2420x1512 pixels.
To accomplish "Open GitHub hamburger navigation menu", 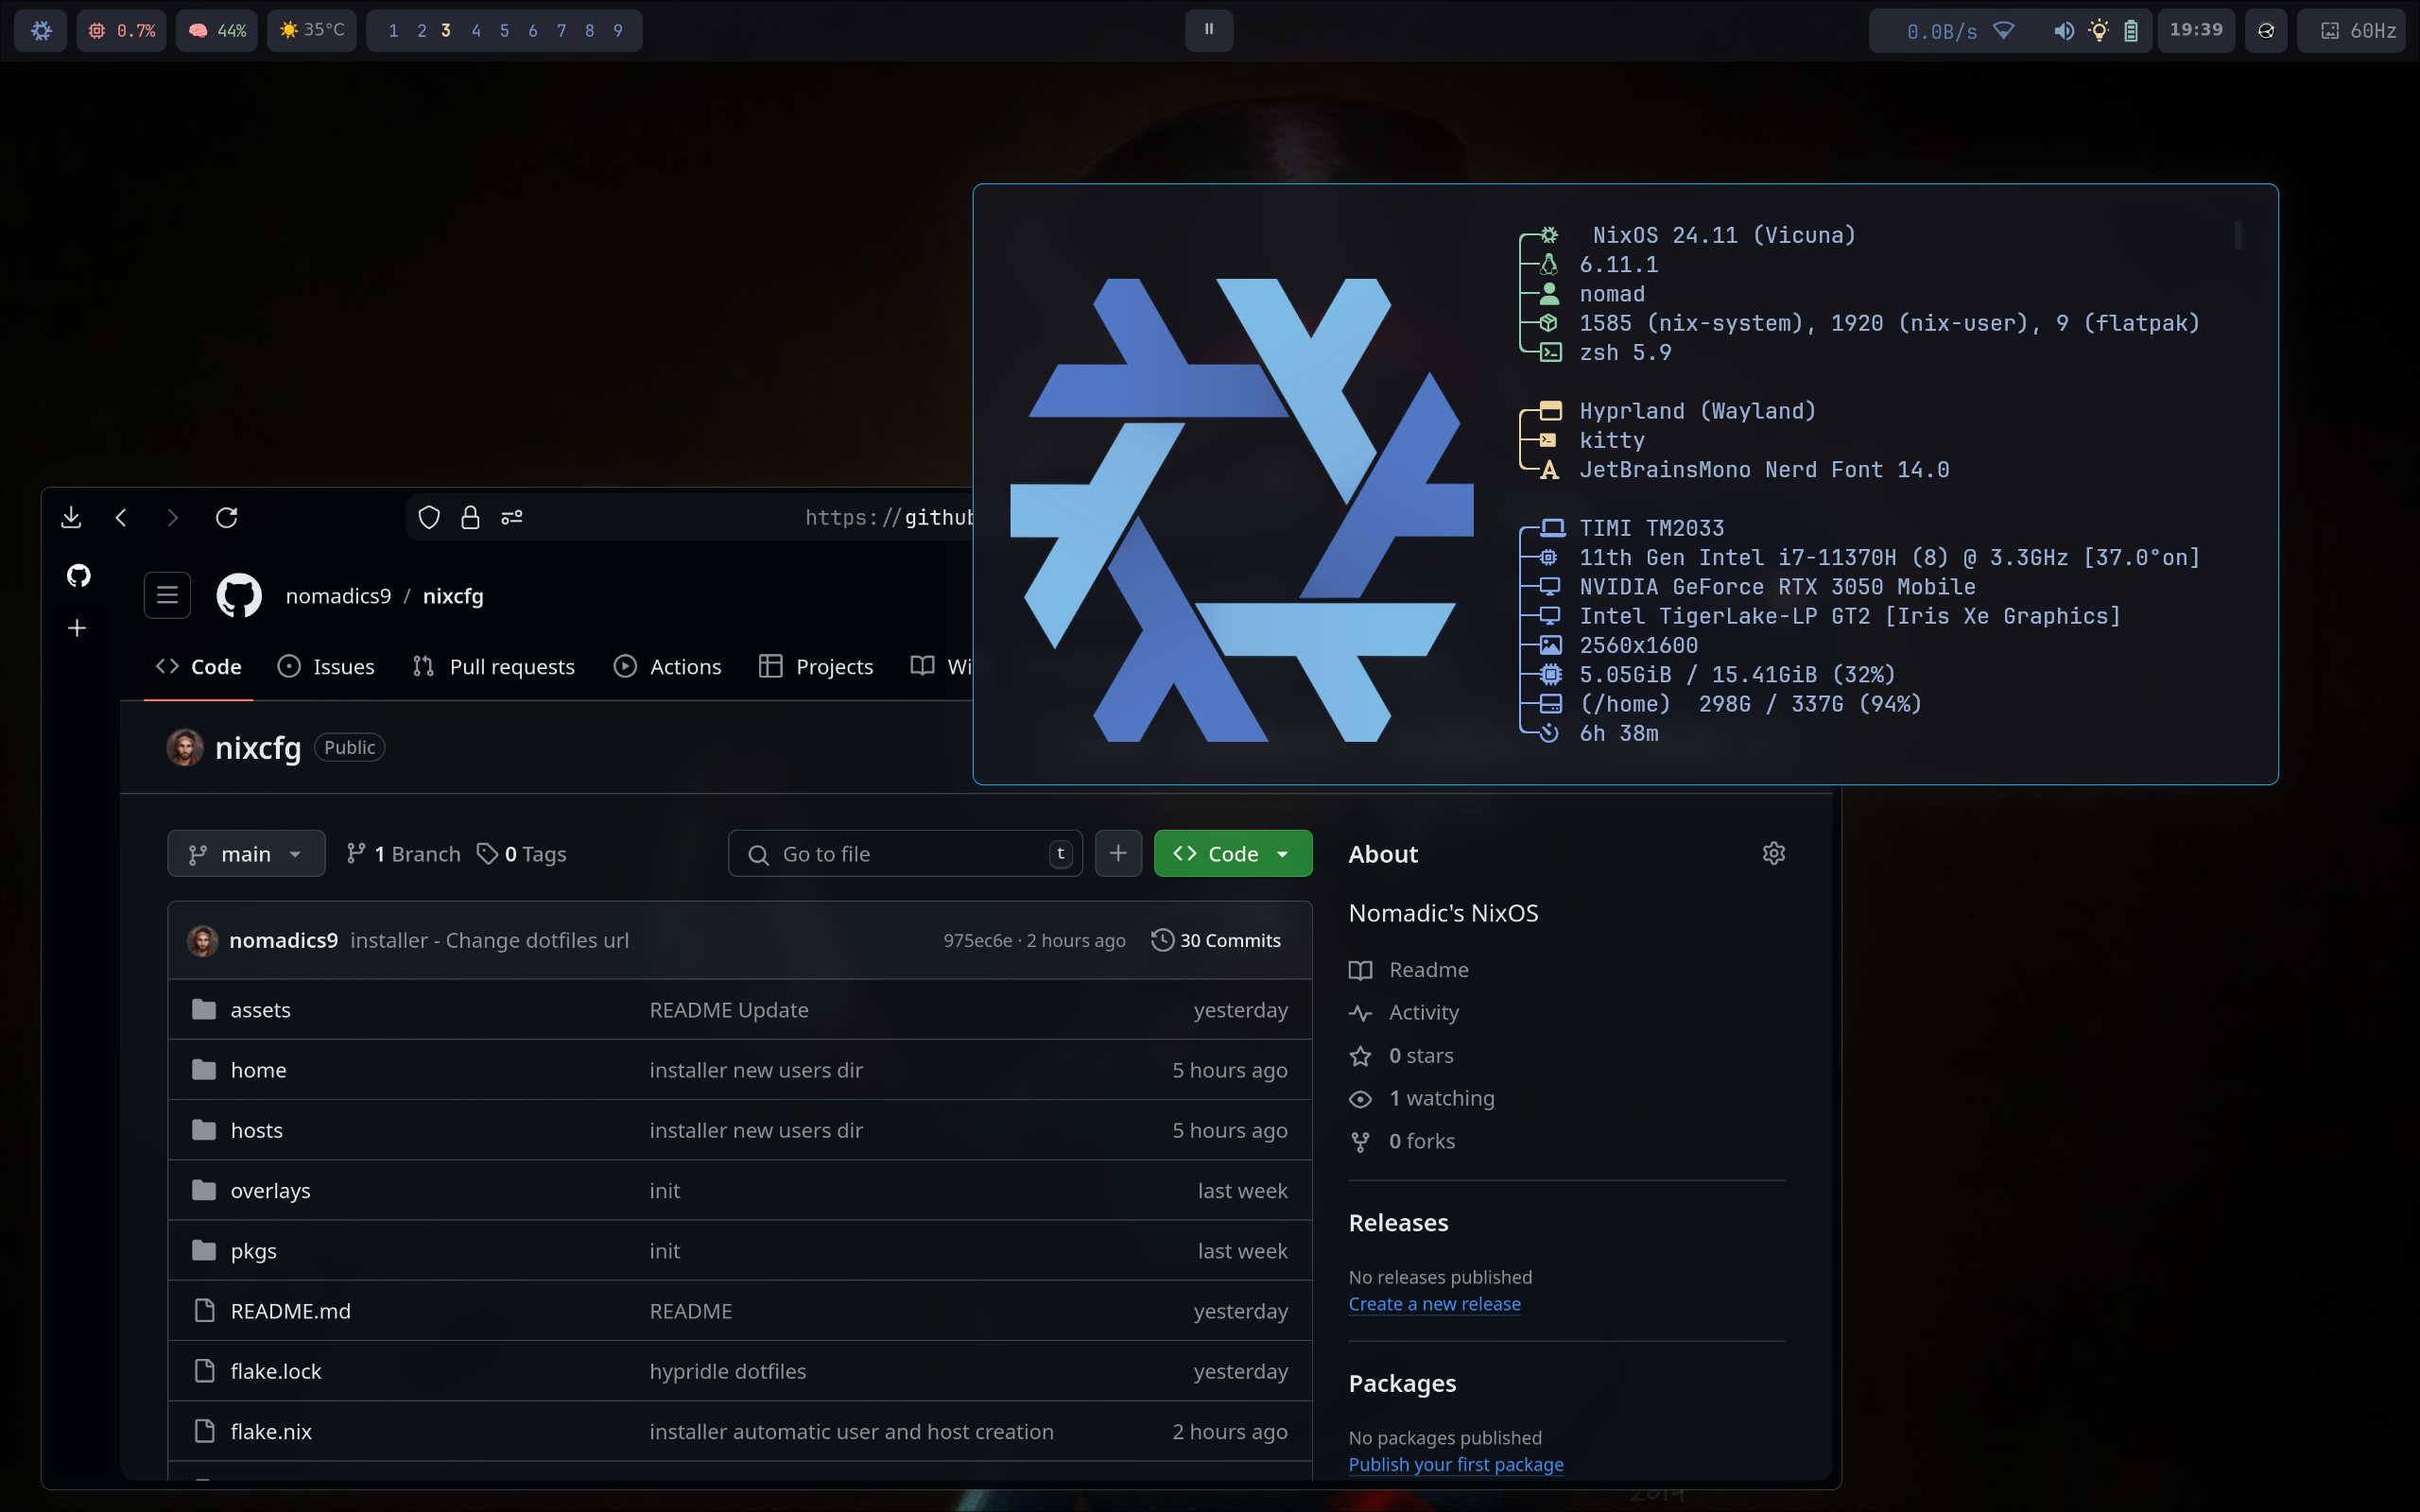I will pos(167,595).
